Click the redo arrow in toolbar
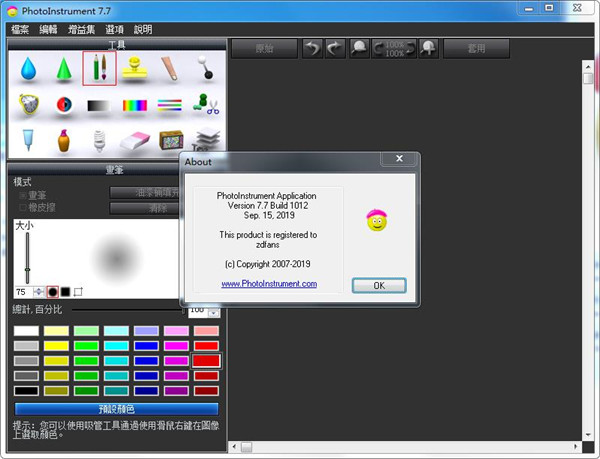Viewport: 600px width, 459px height. pos(335,49)
